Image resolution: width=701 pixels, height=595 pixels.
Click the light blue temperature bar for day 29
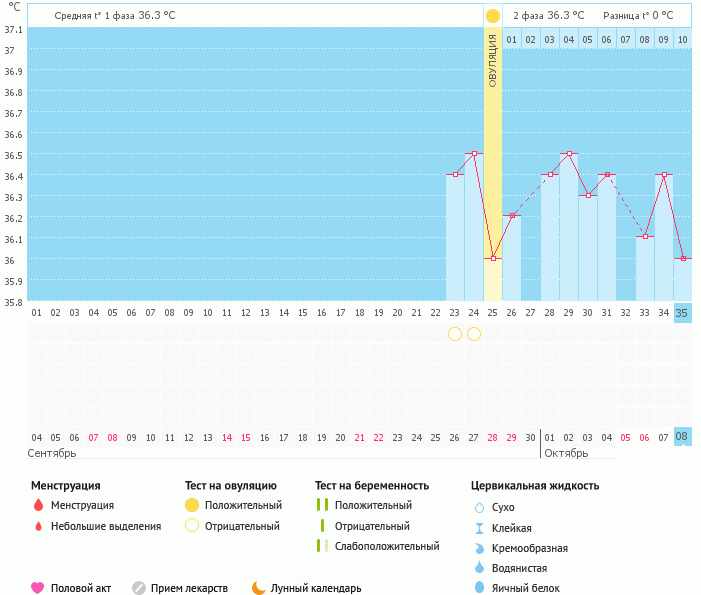tap(568, 230)
